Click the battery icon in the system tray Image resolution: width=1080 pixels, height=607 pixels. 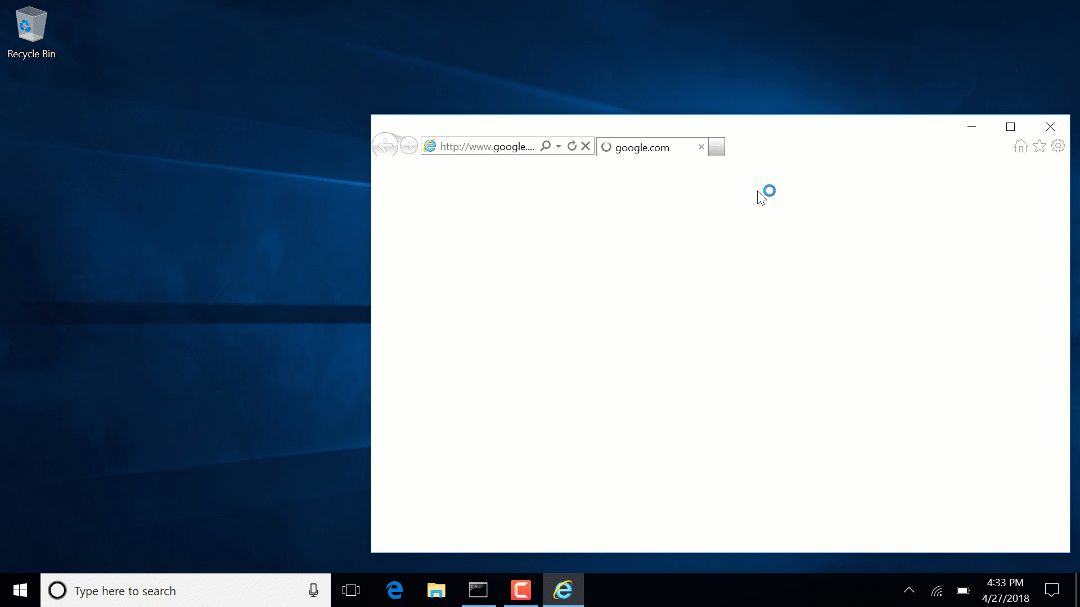pyautogui.click(x=963, y=590)
